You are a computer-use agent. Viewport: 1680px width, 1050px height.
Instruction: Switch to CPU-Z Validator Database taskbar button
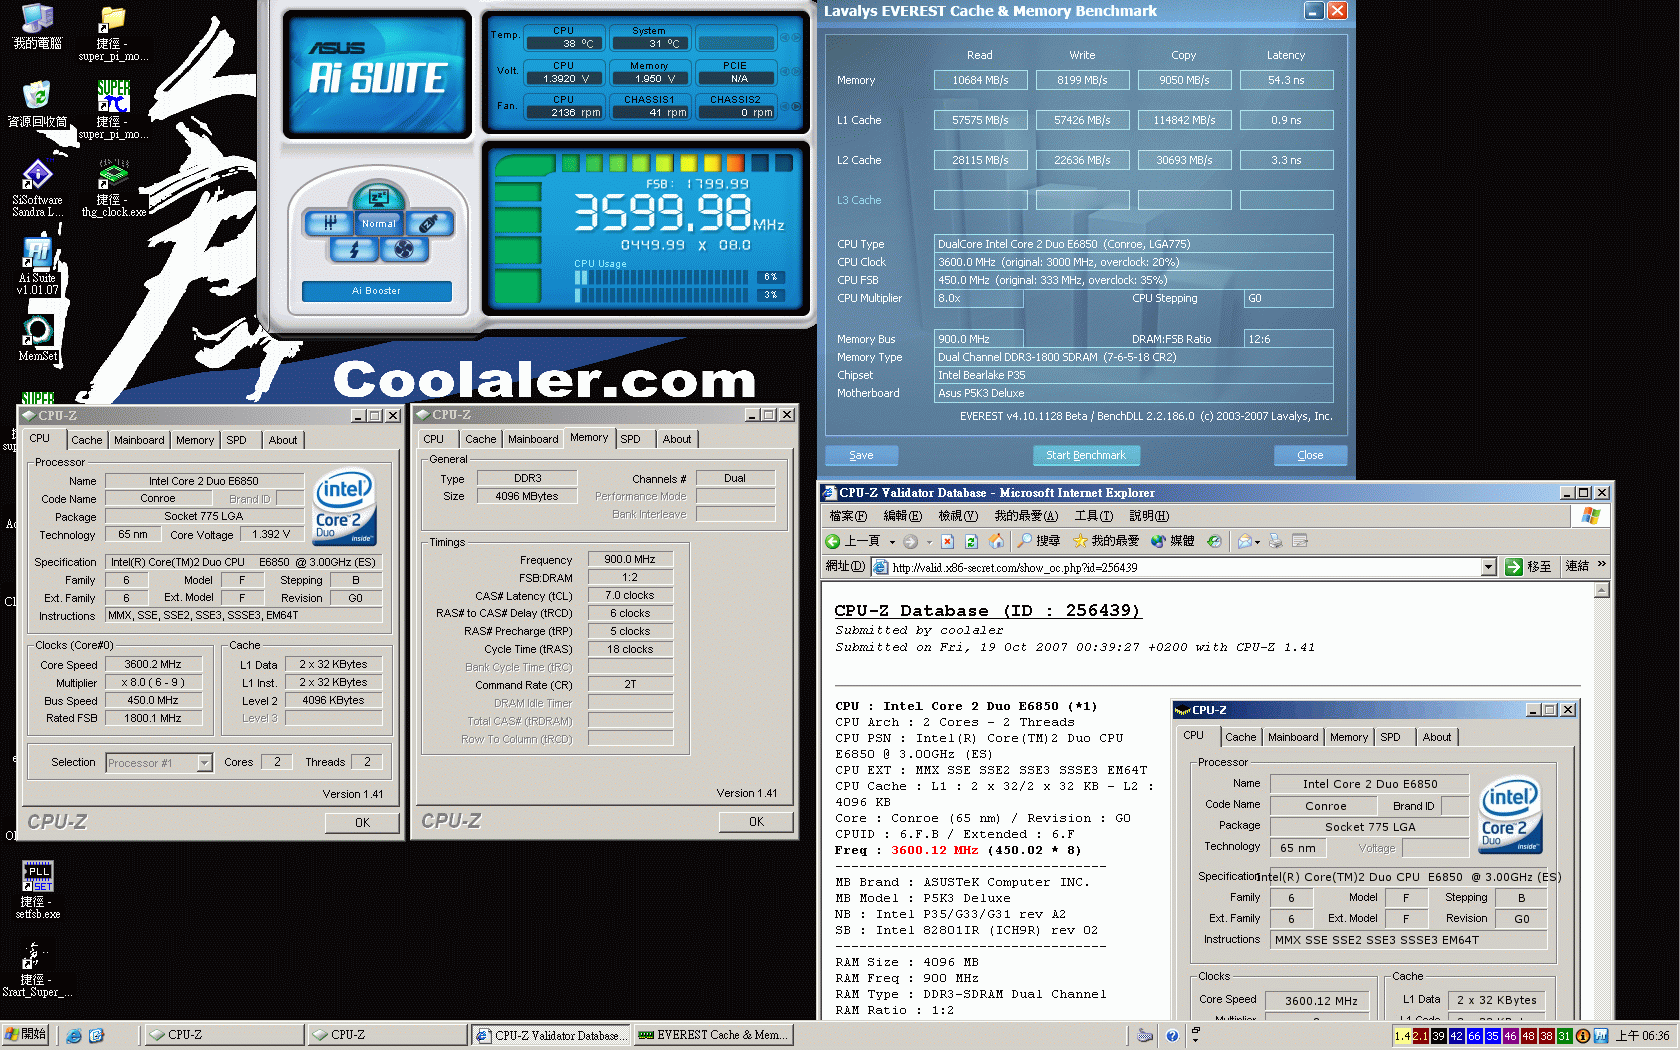[551, 1035]
